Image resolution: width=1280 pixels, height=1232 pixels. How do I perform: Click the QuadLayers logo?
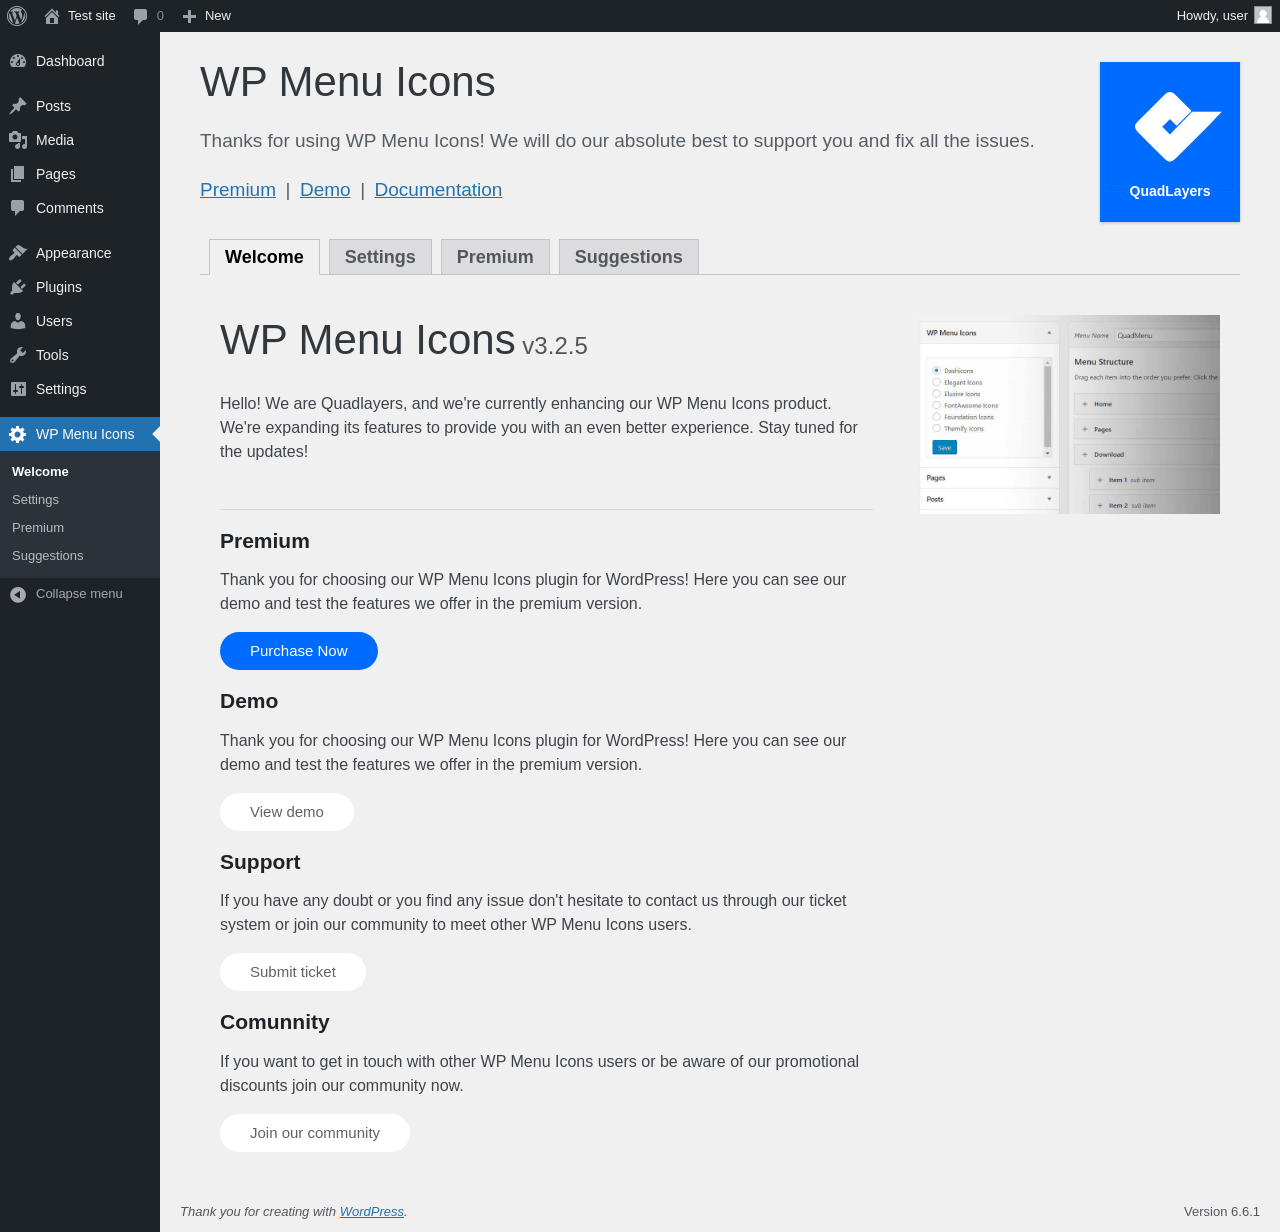point(1170,142)
